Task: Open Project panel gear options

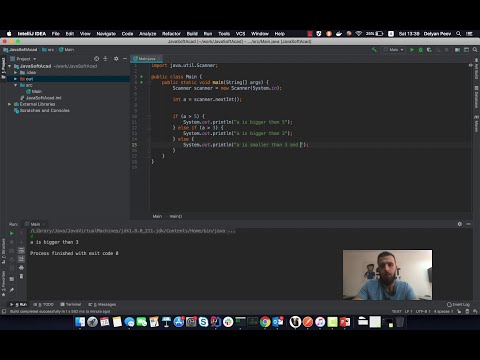Action: [x=116, y=59]
